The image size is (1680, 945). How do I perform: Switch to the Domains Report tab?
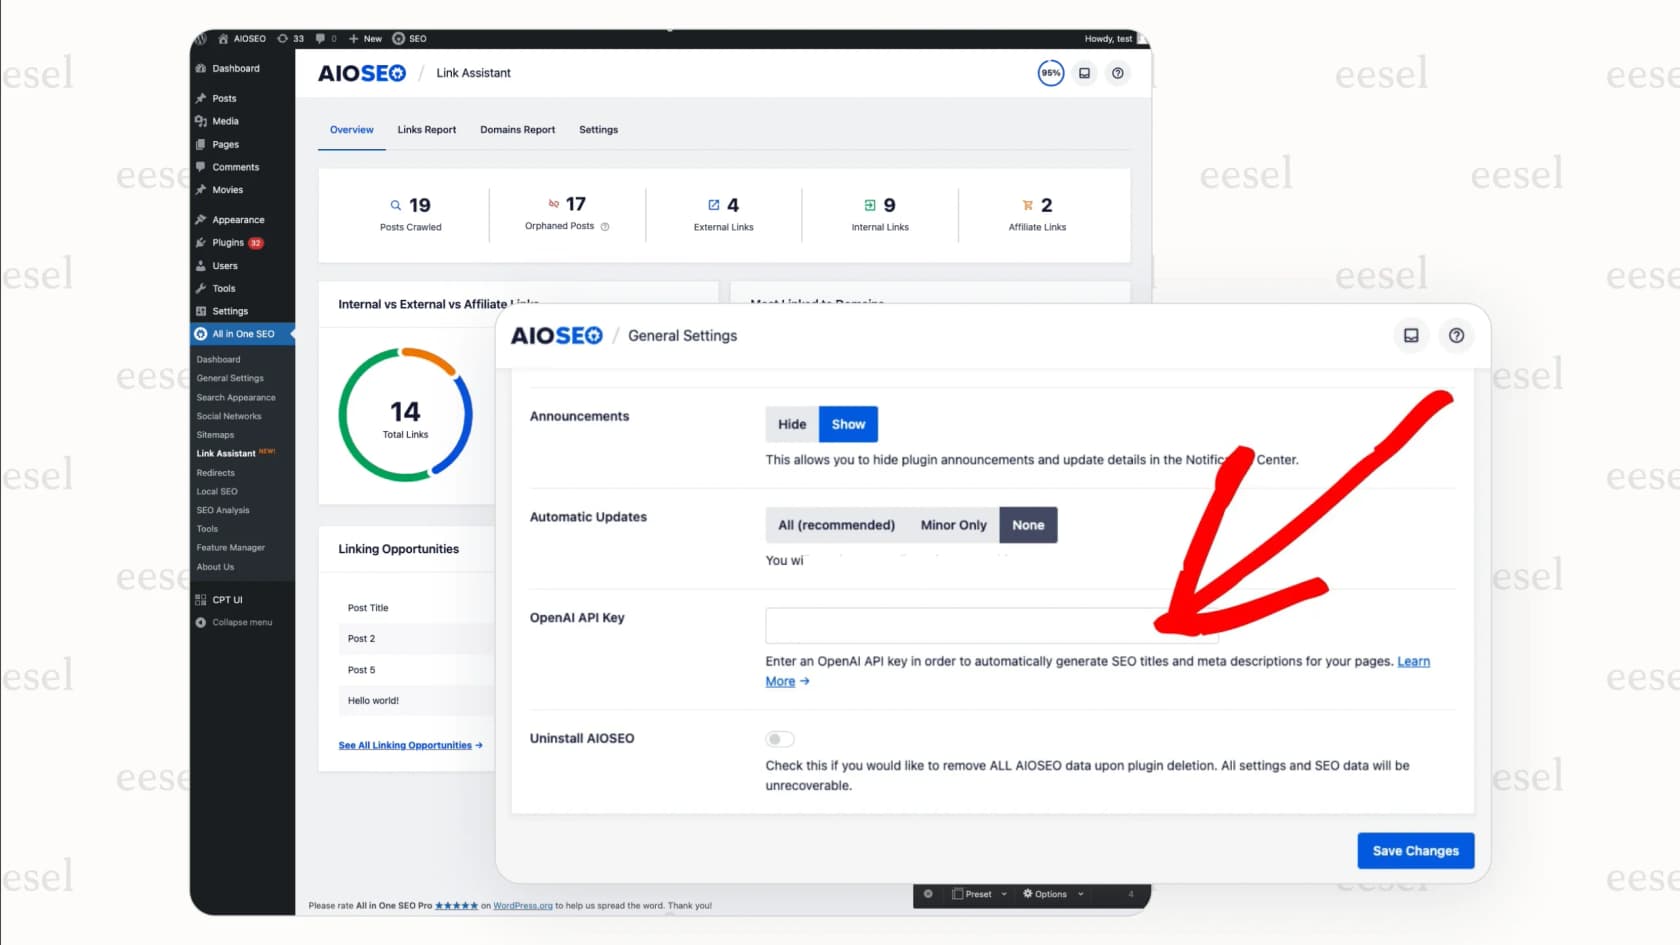pos(517,130)
